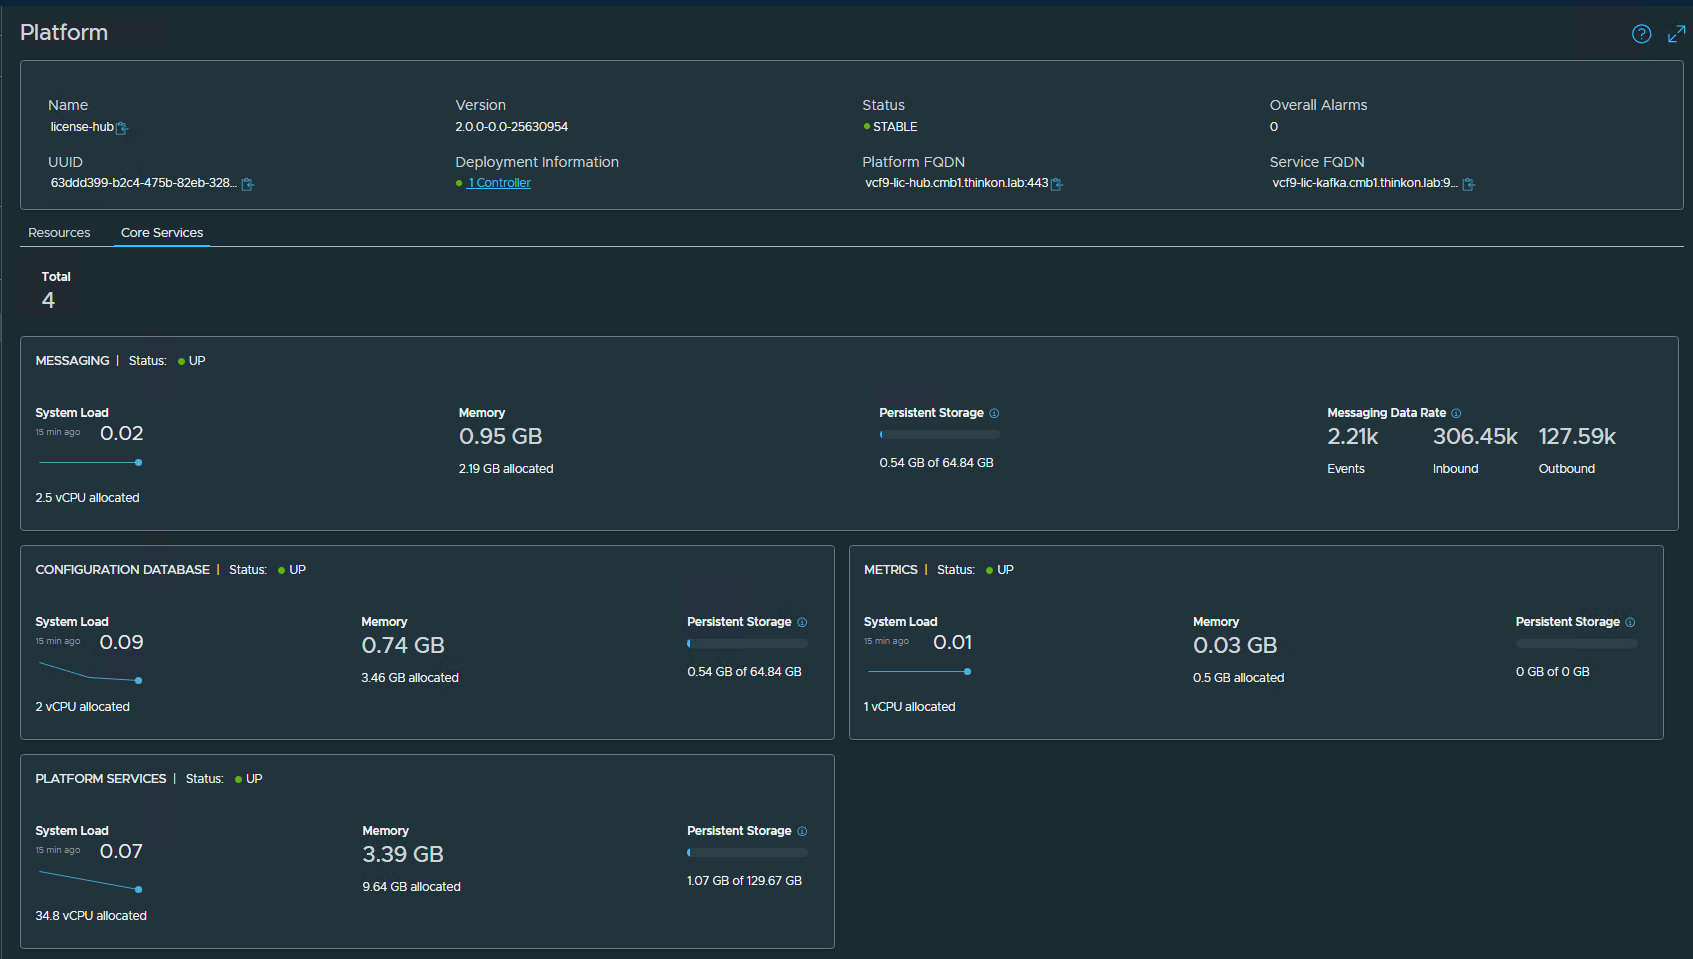The height and width of the screenshot is (959, 1693).
Task: Click the 2.21k Events value
Action: 1353,436
